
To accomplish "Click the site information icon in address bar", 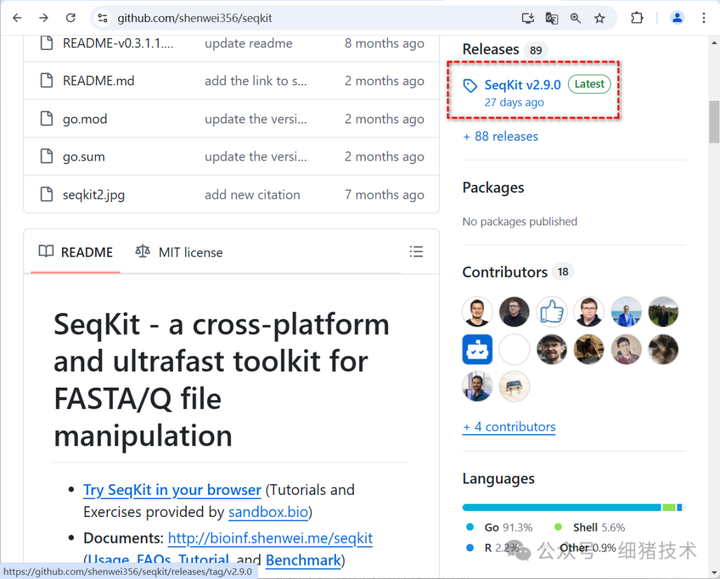I will click(x=103, y=18).
